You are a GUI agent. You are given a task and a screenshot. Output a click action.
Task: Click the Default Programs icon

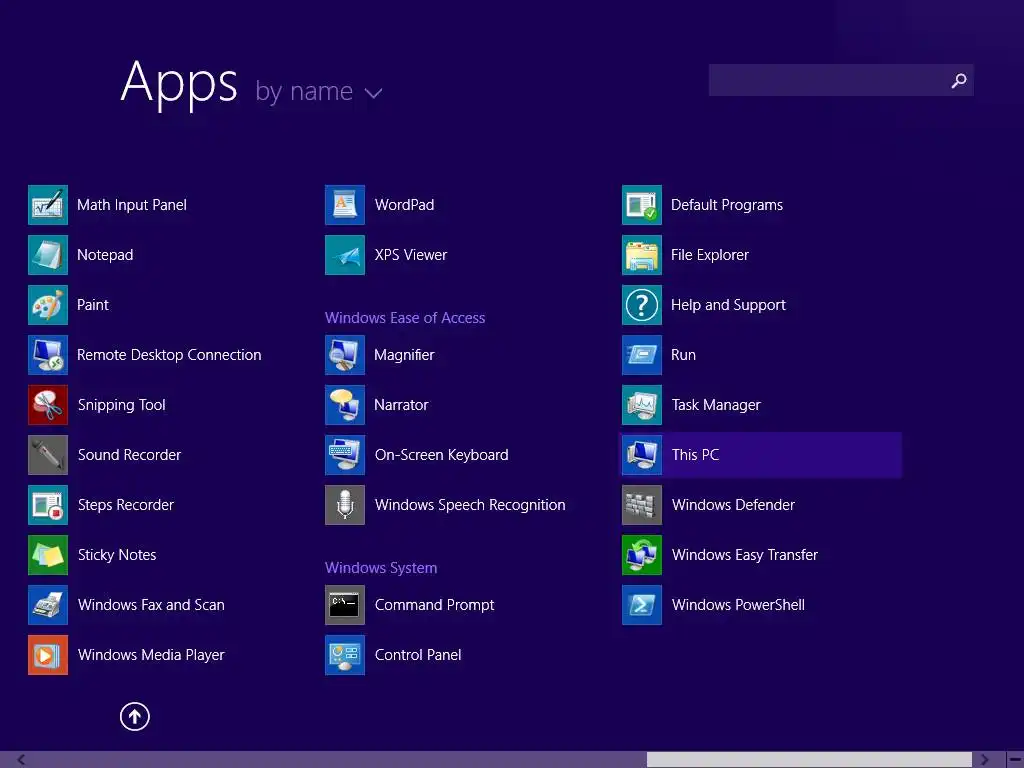click(642, 205)
